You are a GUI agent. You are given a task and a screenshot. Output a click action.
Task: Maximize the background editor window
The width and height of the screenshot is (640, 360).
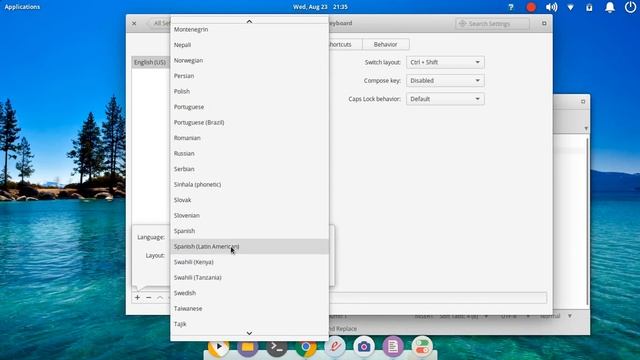pos(583,101)
